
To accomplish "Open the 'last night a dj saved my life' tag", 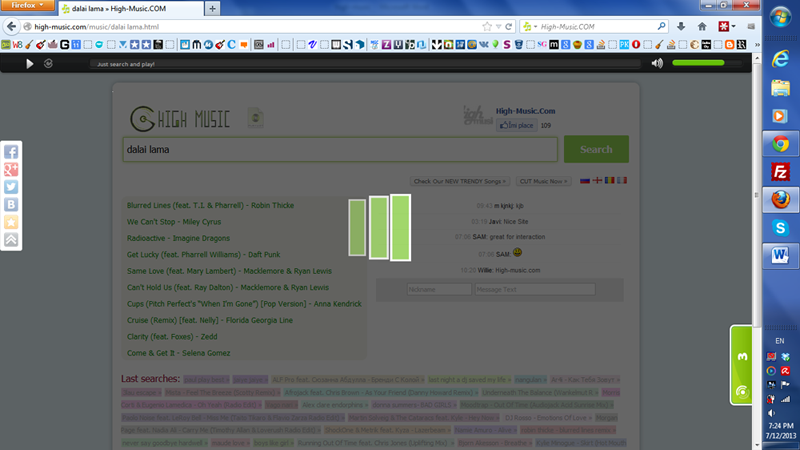I will (469, 380).
